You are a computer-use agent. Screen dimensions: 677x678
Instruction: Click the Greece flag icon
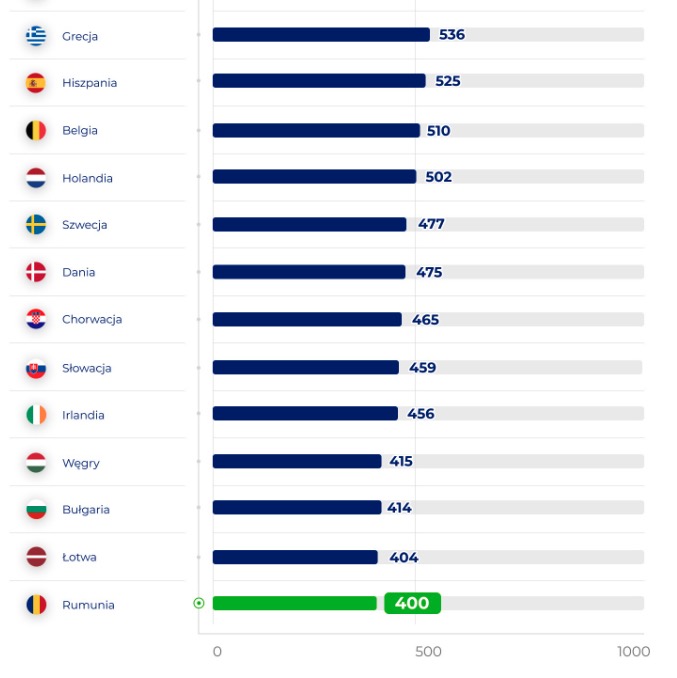[x=36, y=36]
